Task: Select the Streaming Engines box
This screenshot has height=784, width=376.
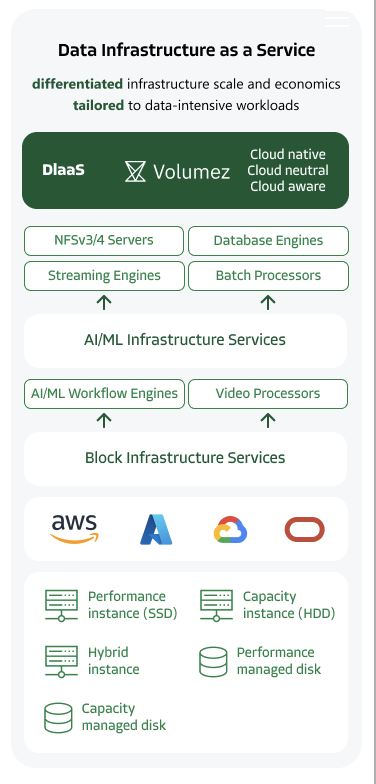Action: (104, 276)
